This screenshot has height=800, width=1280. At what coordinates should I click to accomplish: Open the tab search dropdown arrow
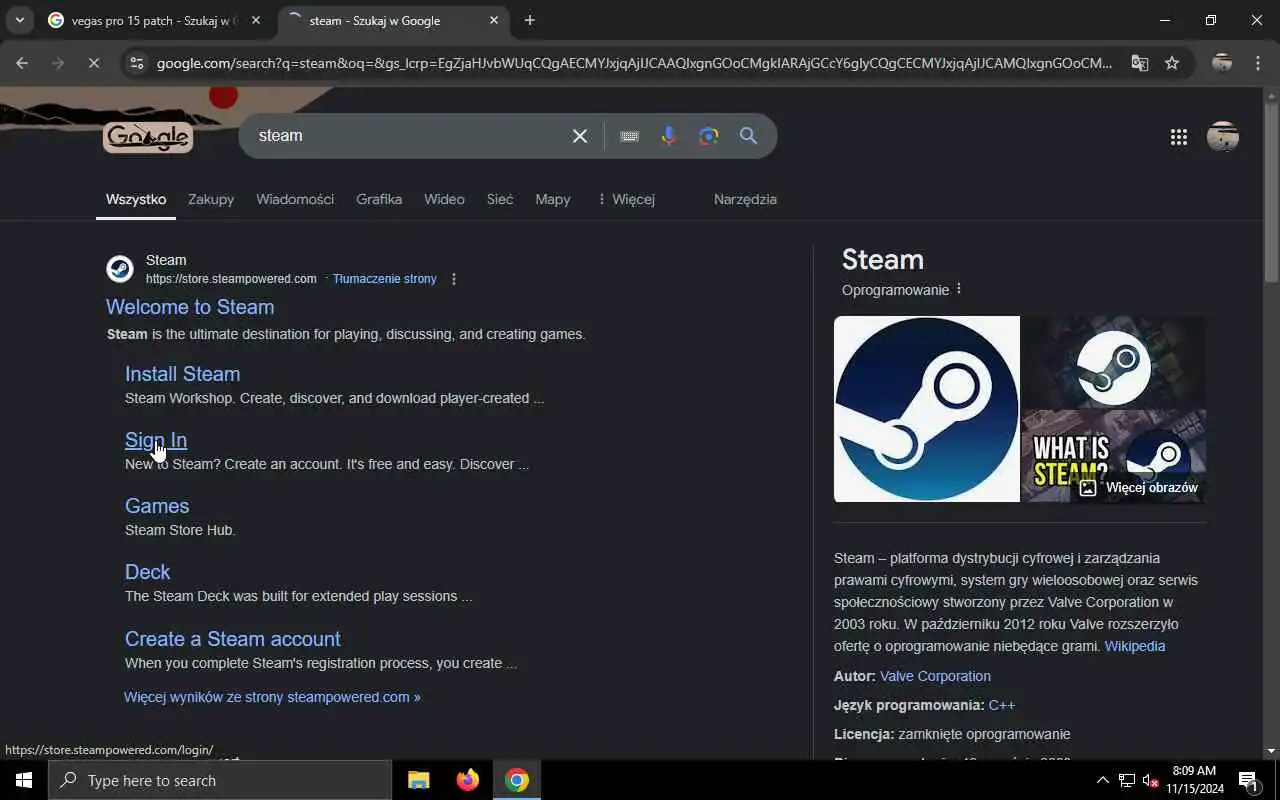tap(19, 20)
